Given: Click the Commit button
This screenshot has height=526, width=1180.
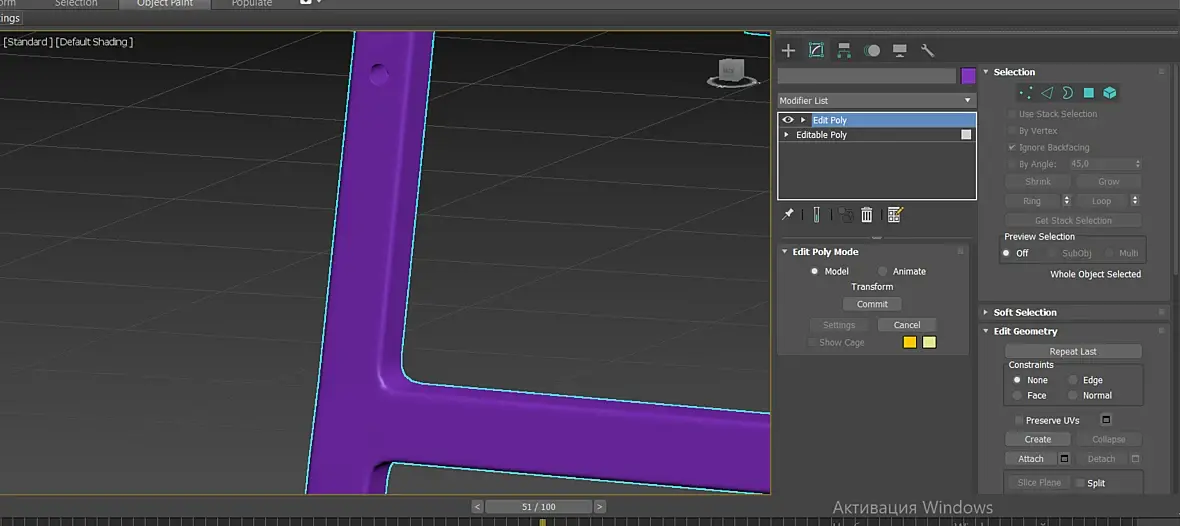Looking at the screenshot, I should [872, 304].
